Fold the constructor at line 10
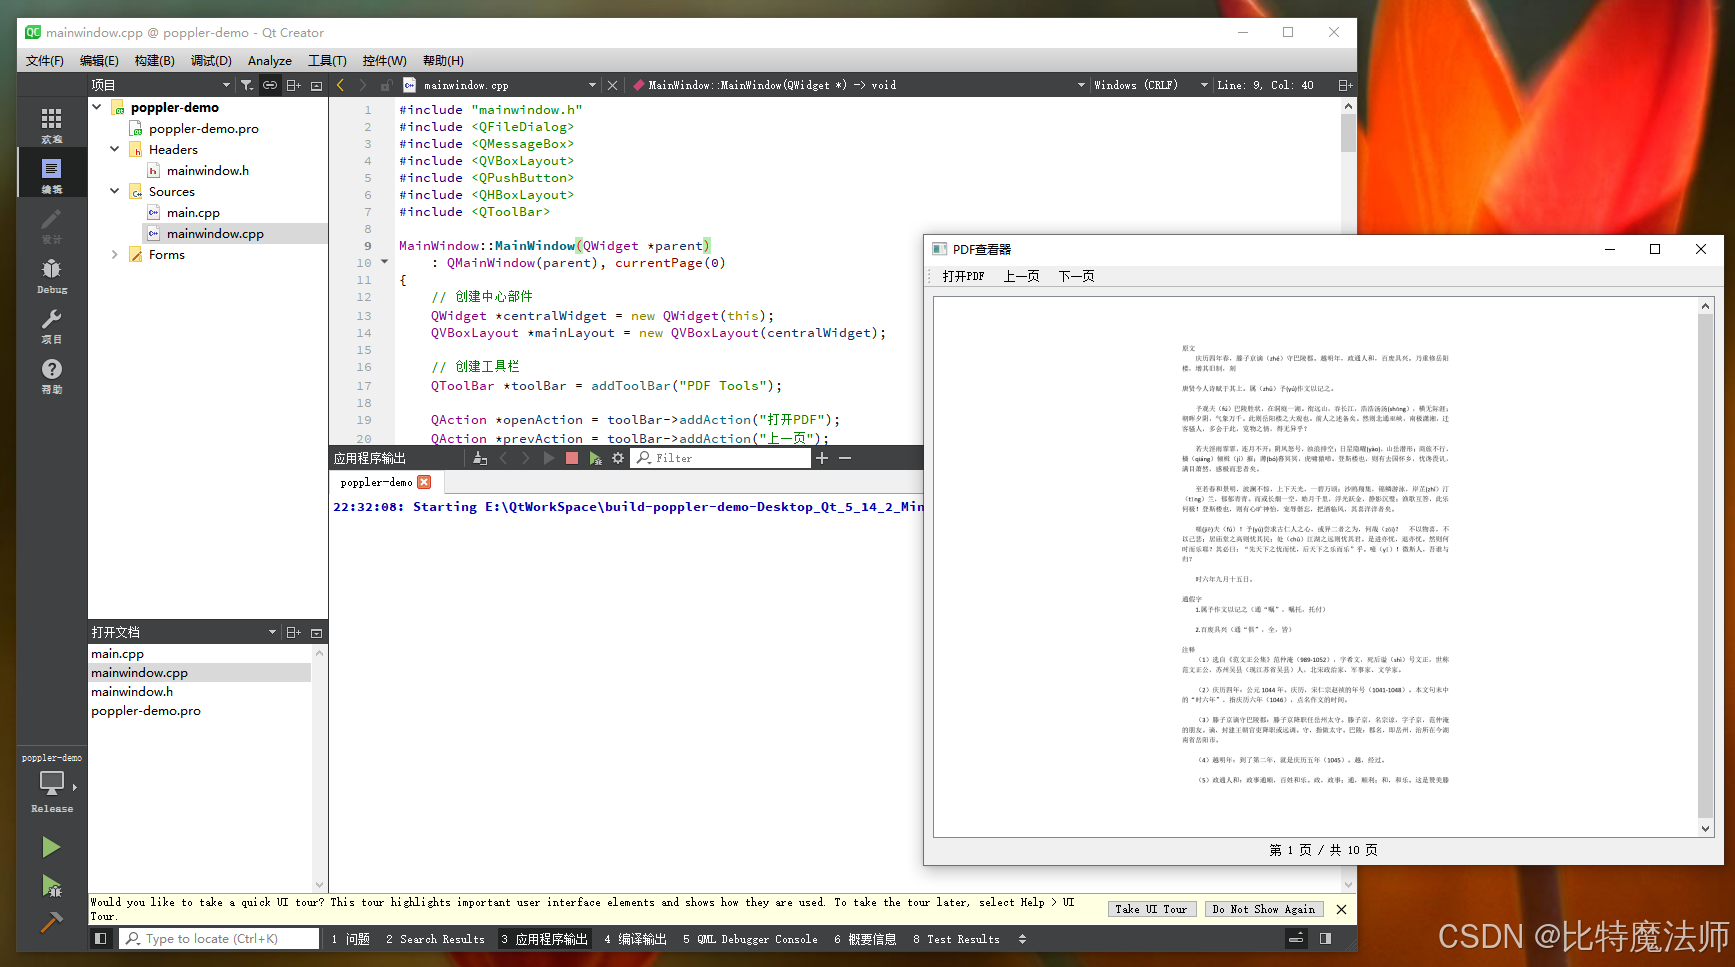Image resolution: width=1735 pixels, height=967 pixels. [385, 262]
